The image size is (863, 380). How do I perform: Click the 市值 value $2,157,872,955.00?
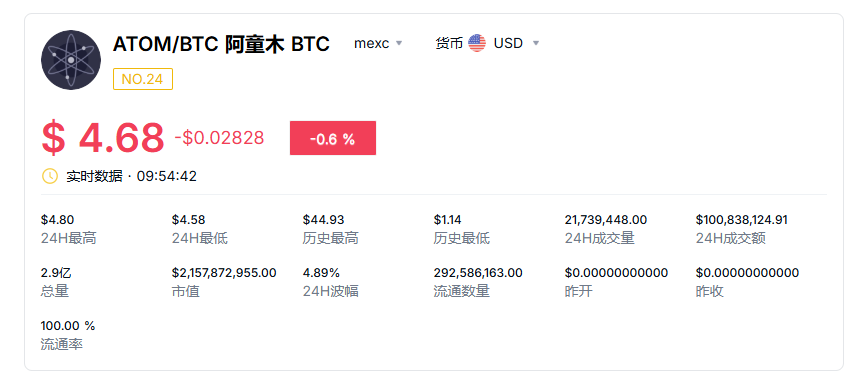[x=224, y=273]
